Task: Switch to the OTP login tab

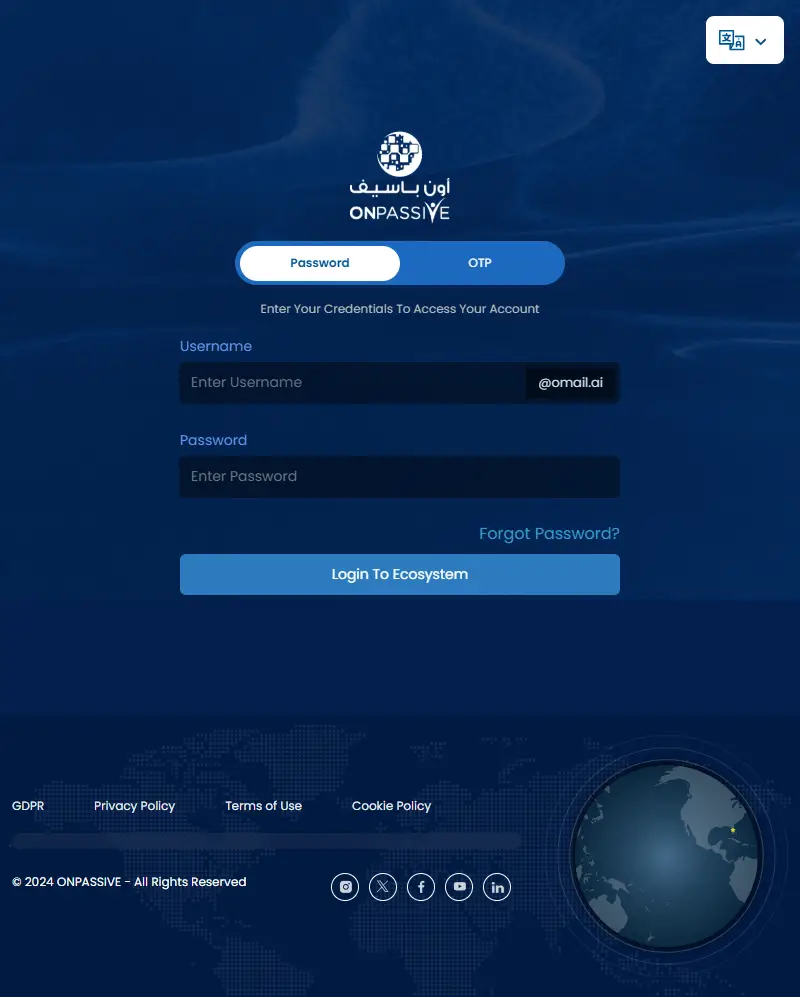Action: tap(480, 263)
